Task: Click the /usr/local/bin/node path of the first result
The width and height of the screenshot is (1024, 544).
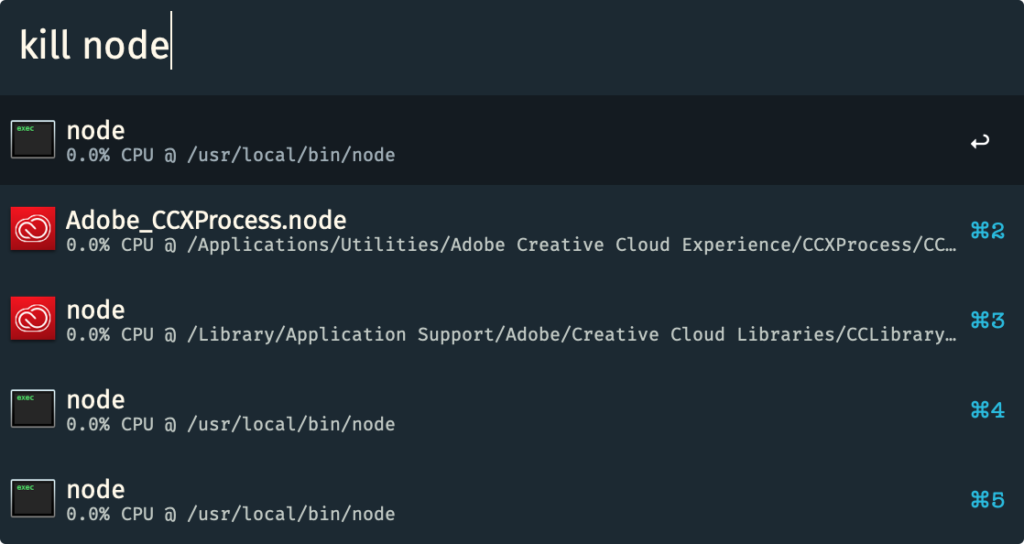Action: (291, 155)
